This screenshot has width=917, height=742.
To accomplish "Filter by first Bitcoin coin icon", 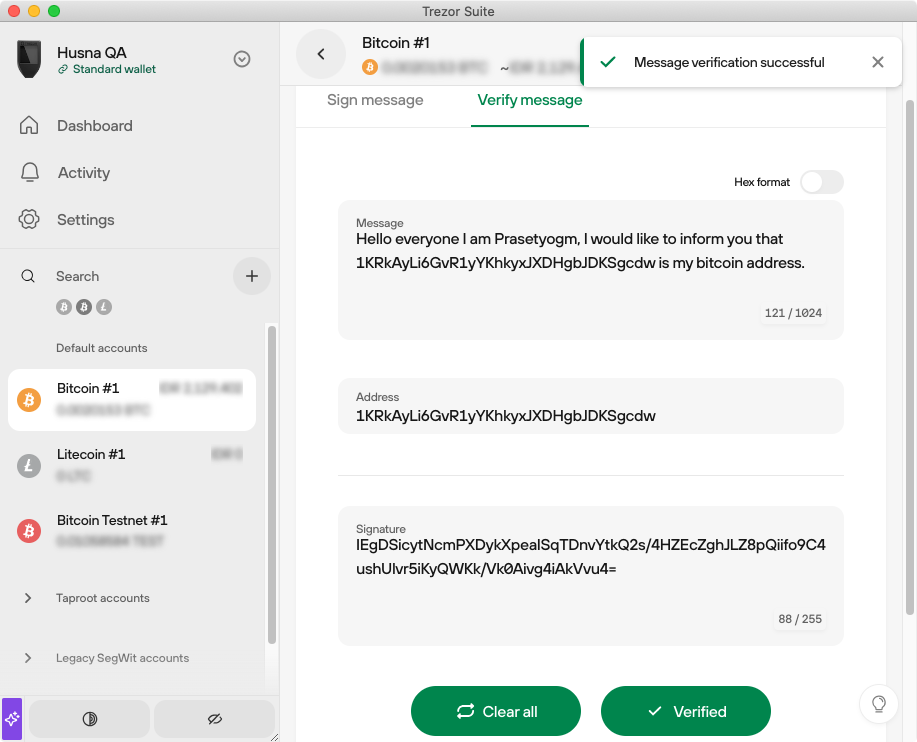I will 64,307.
